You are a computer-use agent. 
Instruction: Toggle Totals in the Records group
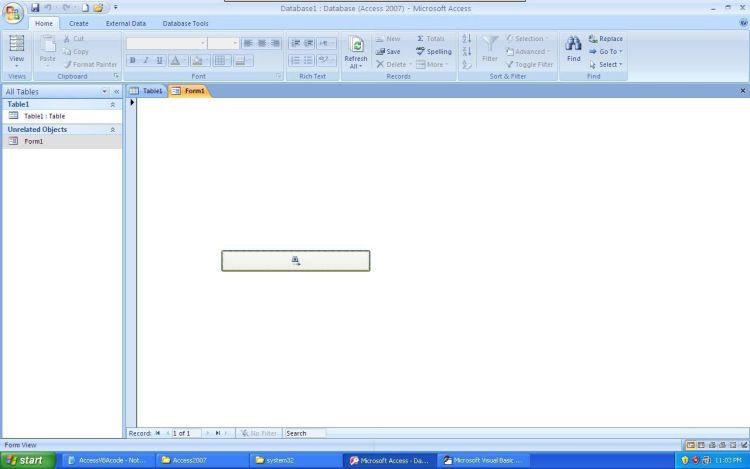(430, 39)
